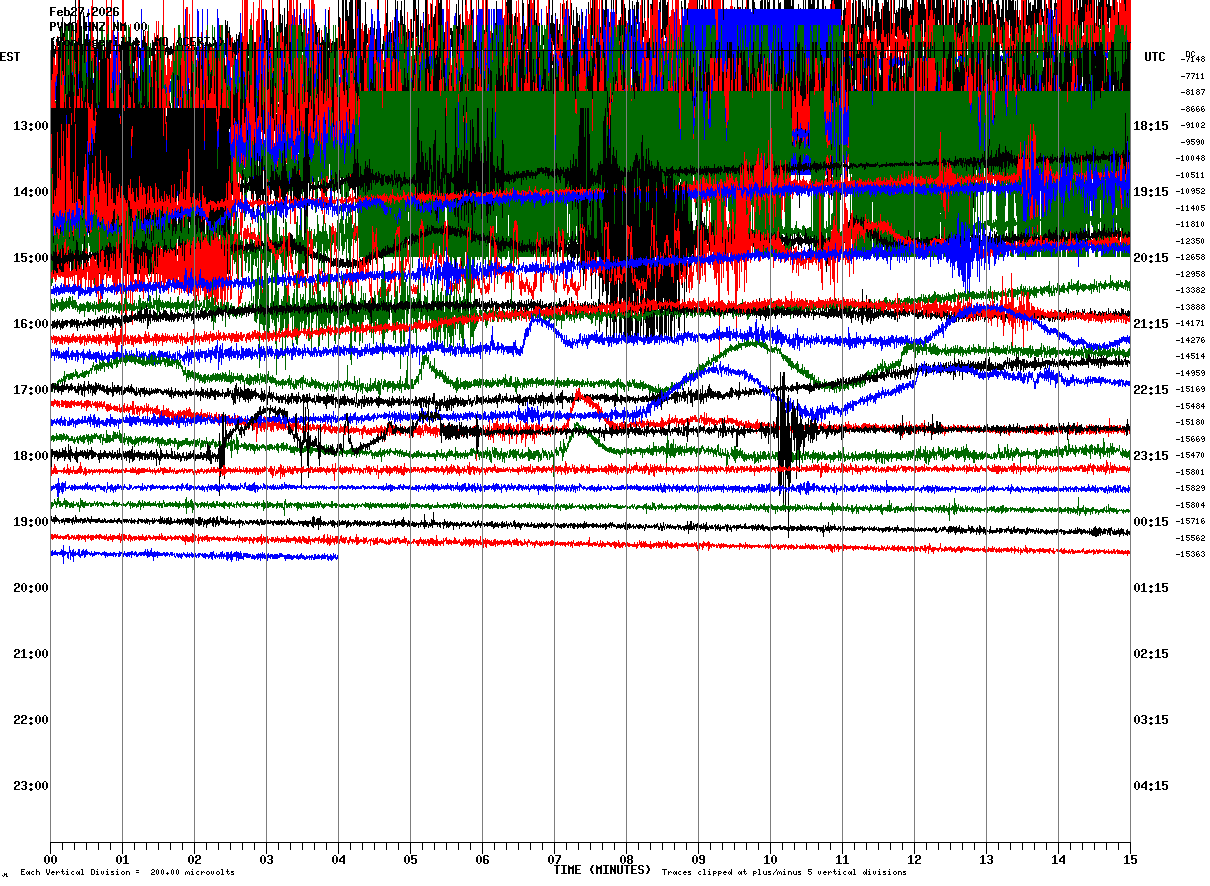Click the DC offset value -8666
The height and width of the screenshot is (886, 1210).
[1192, 109]
